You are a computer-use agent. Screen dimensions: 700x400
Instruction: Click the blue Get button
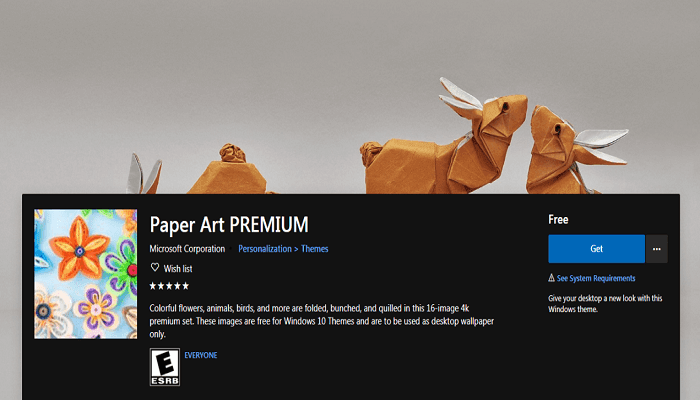[596, 249]
